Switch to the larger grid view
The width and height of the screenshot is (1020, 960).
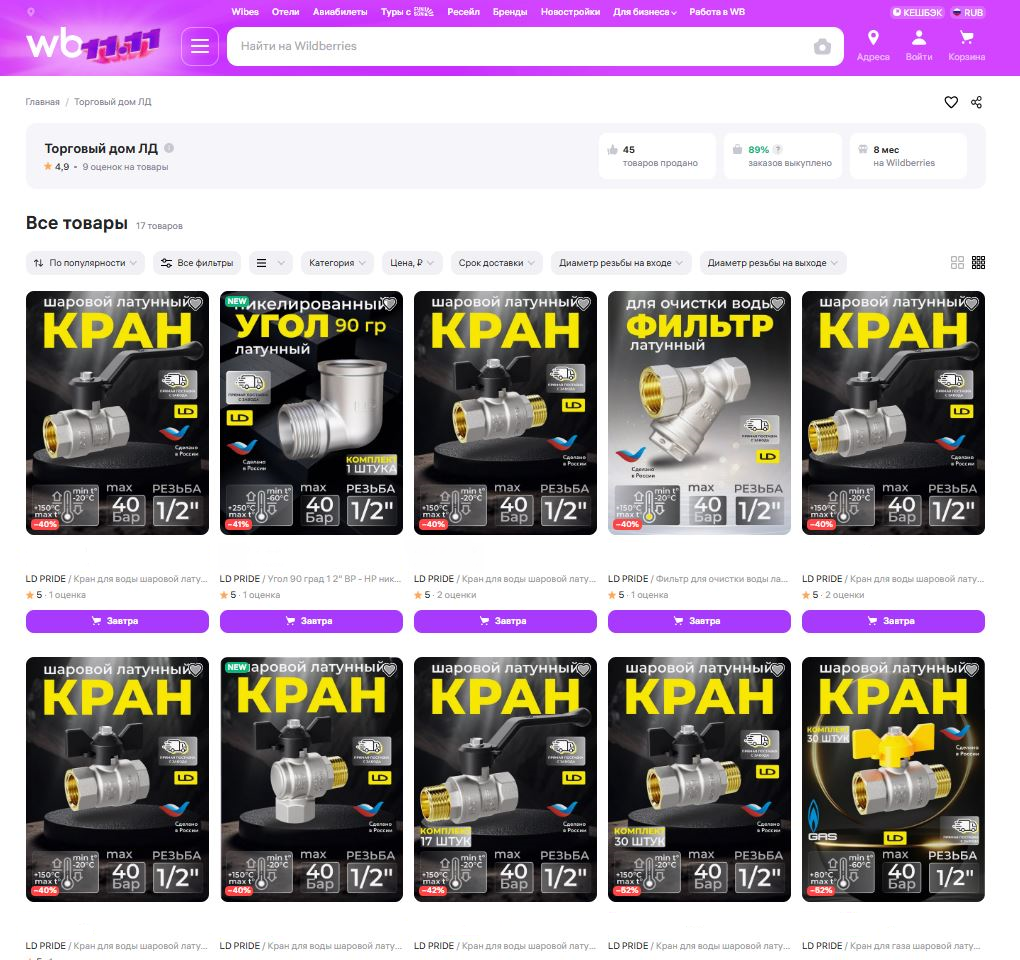[957, 263]
